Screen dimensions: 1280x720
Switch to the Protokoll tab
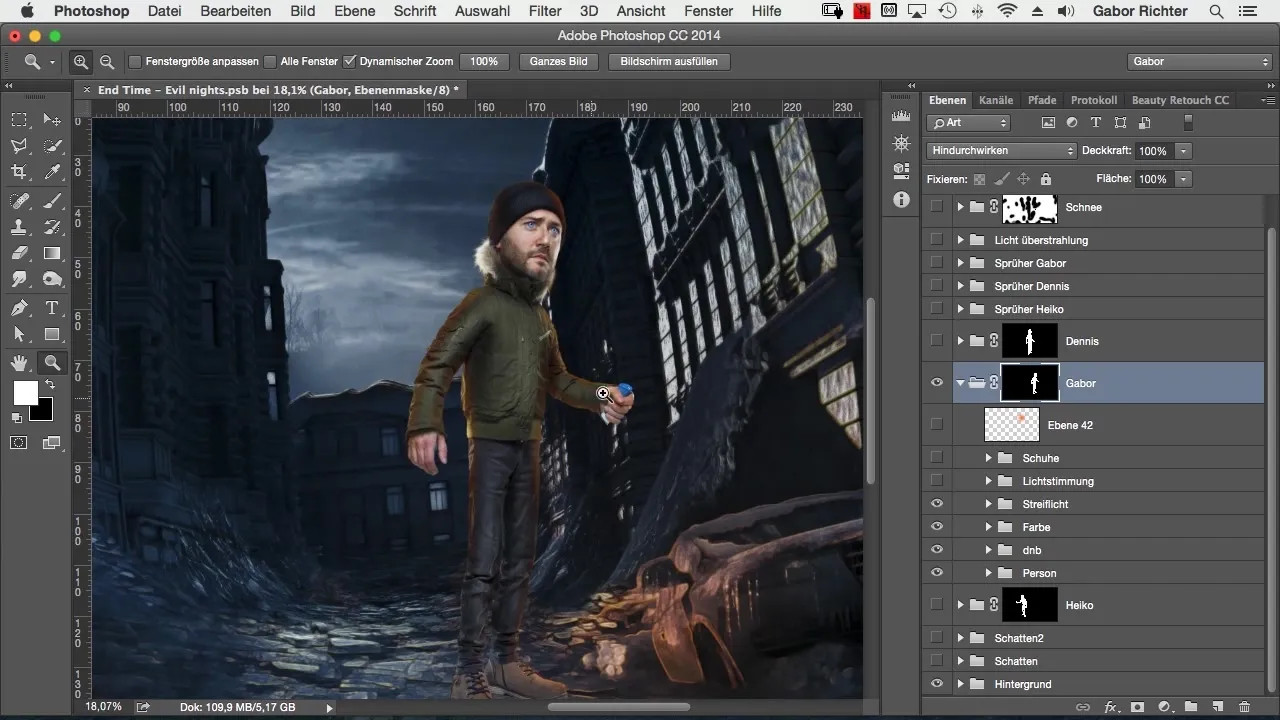point(1094,100)
